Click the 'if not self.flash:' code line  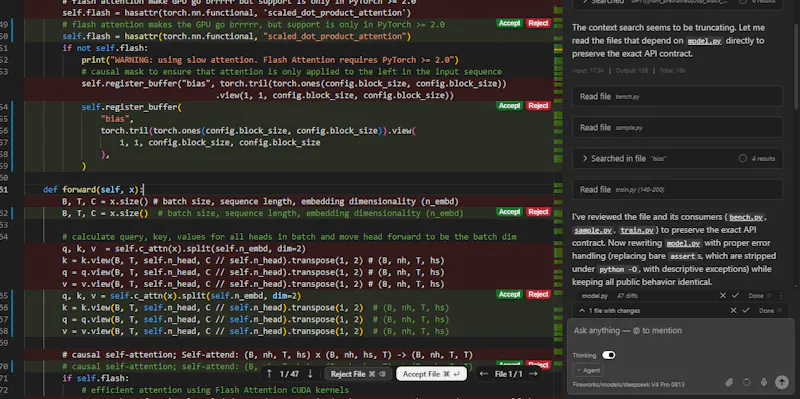click(105, 48)
